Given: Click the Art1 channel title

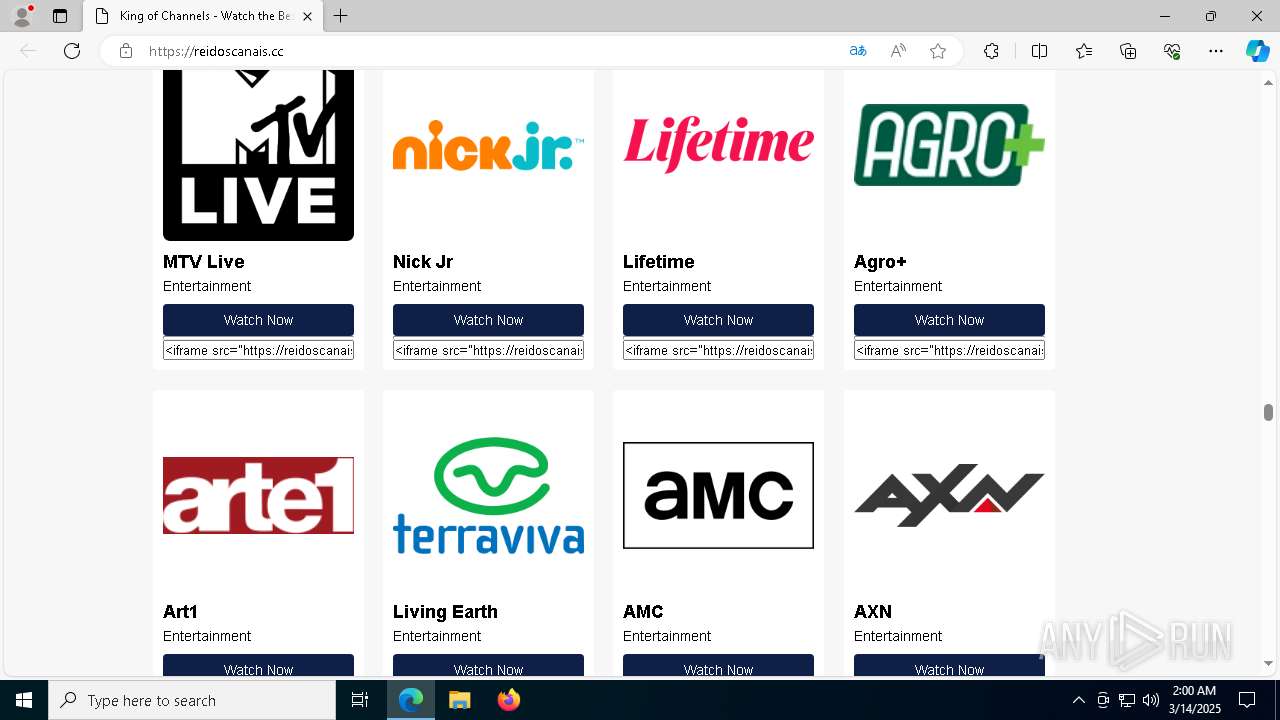Looking at the screenshot, I should point(180,612).
